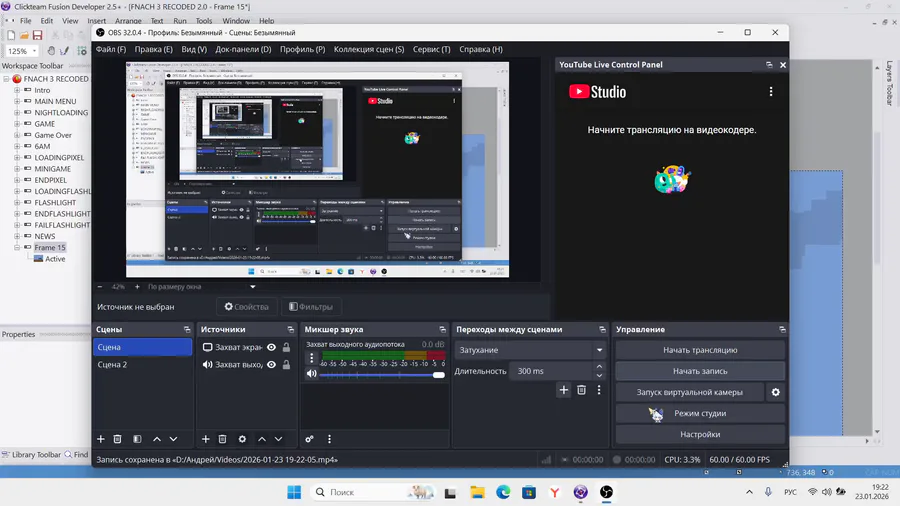Open OBS Правка menu

pyautogui.click(x=153, y=49)
